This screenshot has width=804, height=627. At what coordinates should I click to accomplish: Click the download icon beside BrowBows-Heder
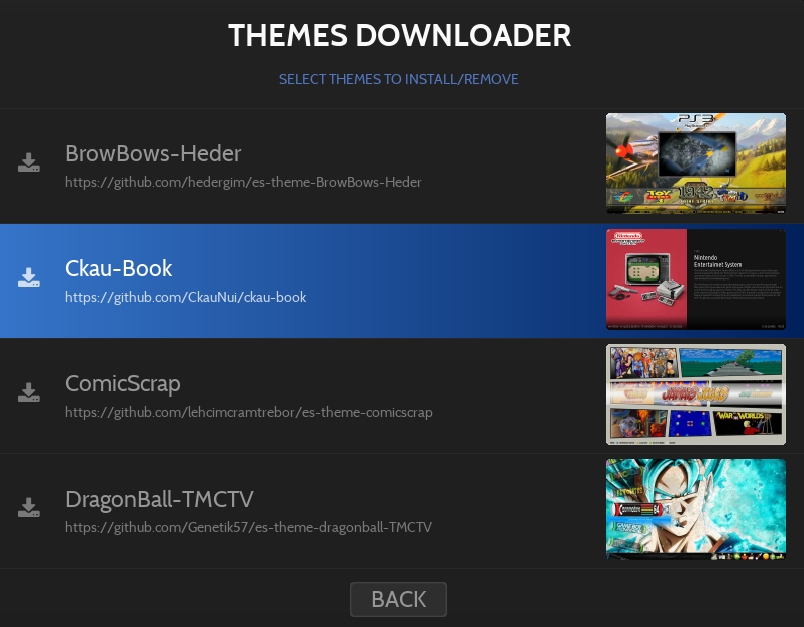point(29,163)
